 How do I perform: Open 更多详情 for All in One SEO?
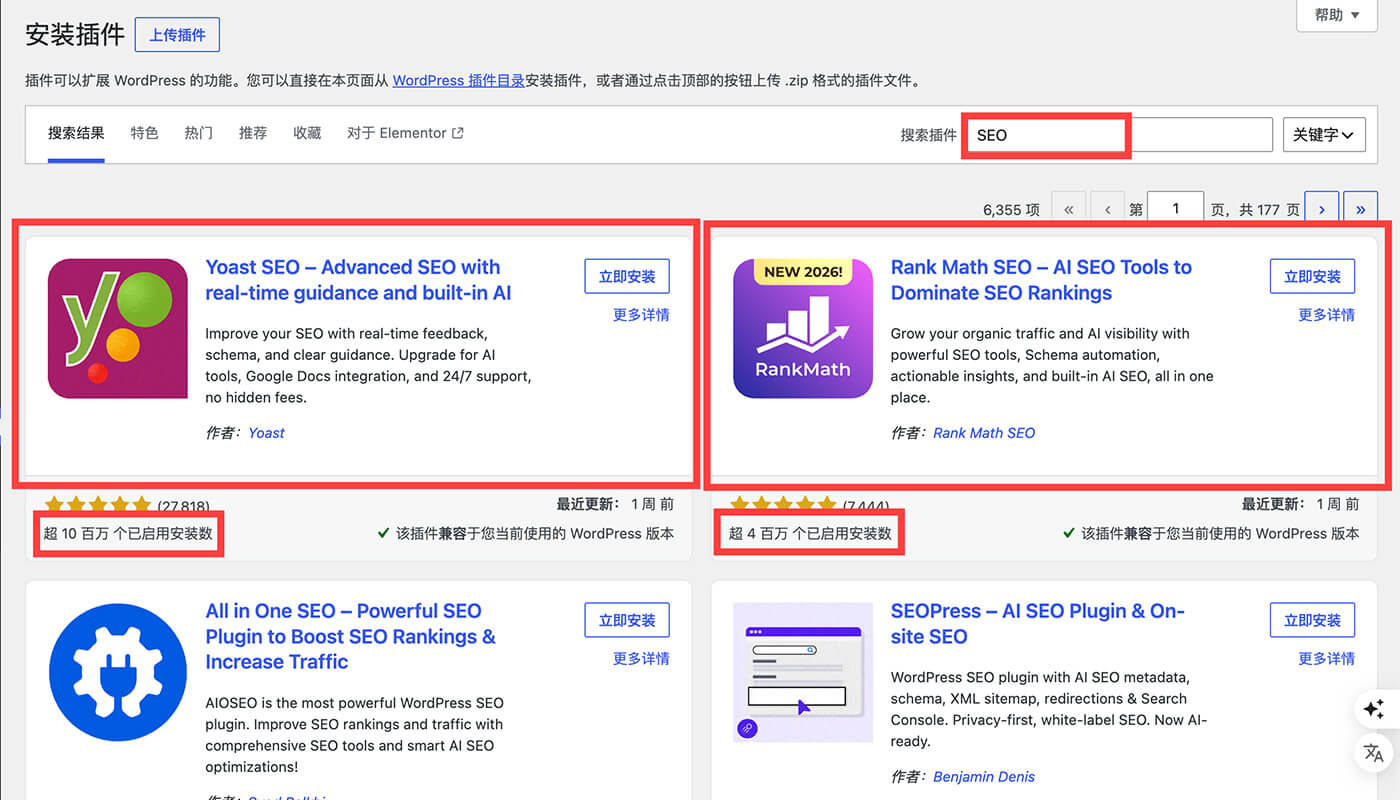pyautogui.click(x=641, y=659)
